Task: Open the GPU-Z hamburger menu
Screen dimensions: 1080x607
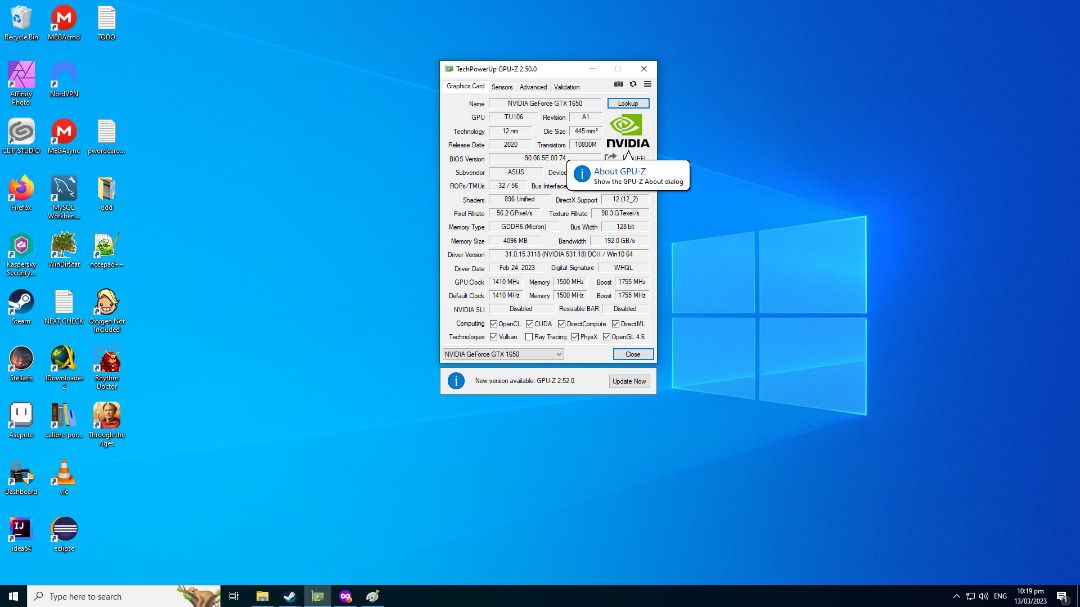Action: (x=647, y=84)
